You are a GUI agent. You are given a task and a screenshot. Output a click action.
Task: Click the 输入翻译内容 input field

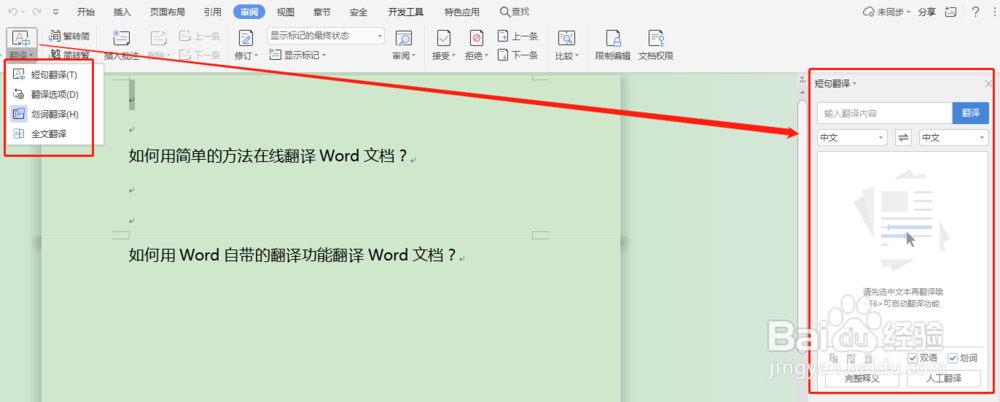(885, 113)
